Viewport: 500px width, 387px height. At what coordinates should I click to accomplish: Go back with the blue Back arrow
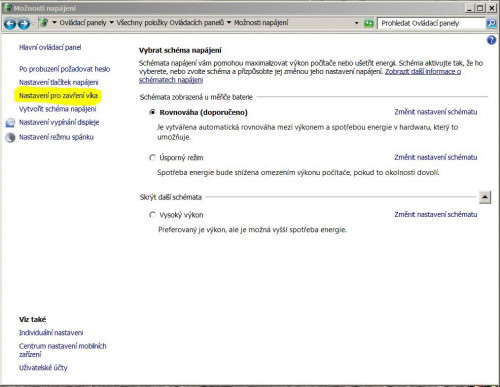click(10, 23)
